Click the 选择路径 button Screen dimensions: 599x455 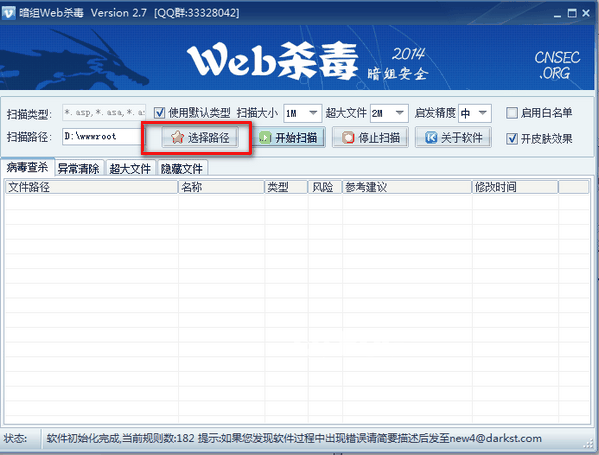pyautogui.click(x=200, y=138)
